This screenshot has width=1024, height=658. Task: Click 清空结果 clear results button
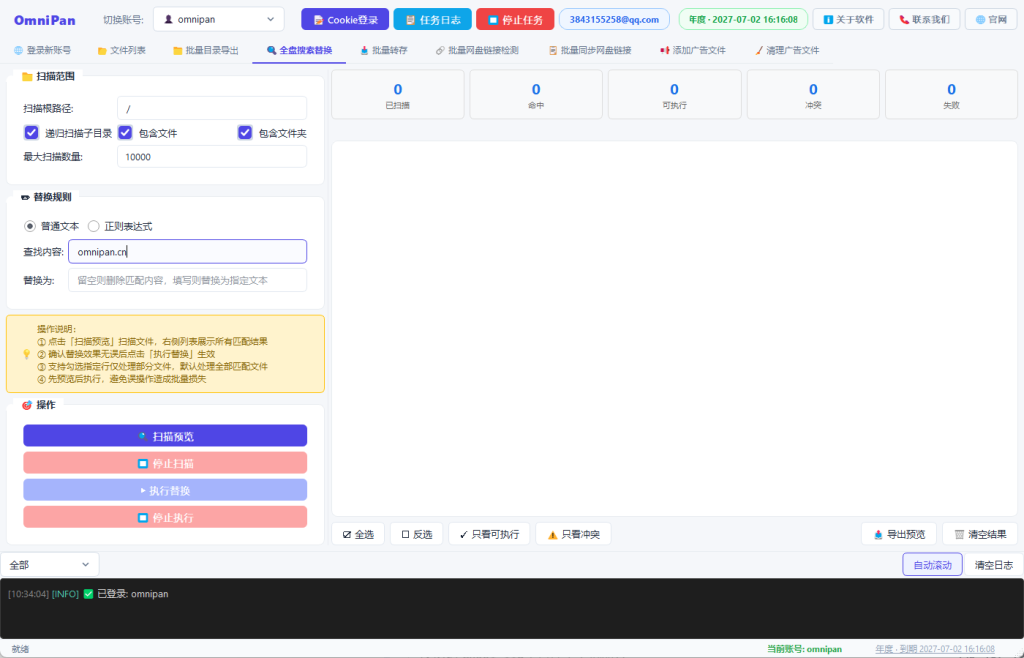980,534
